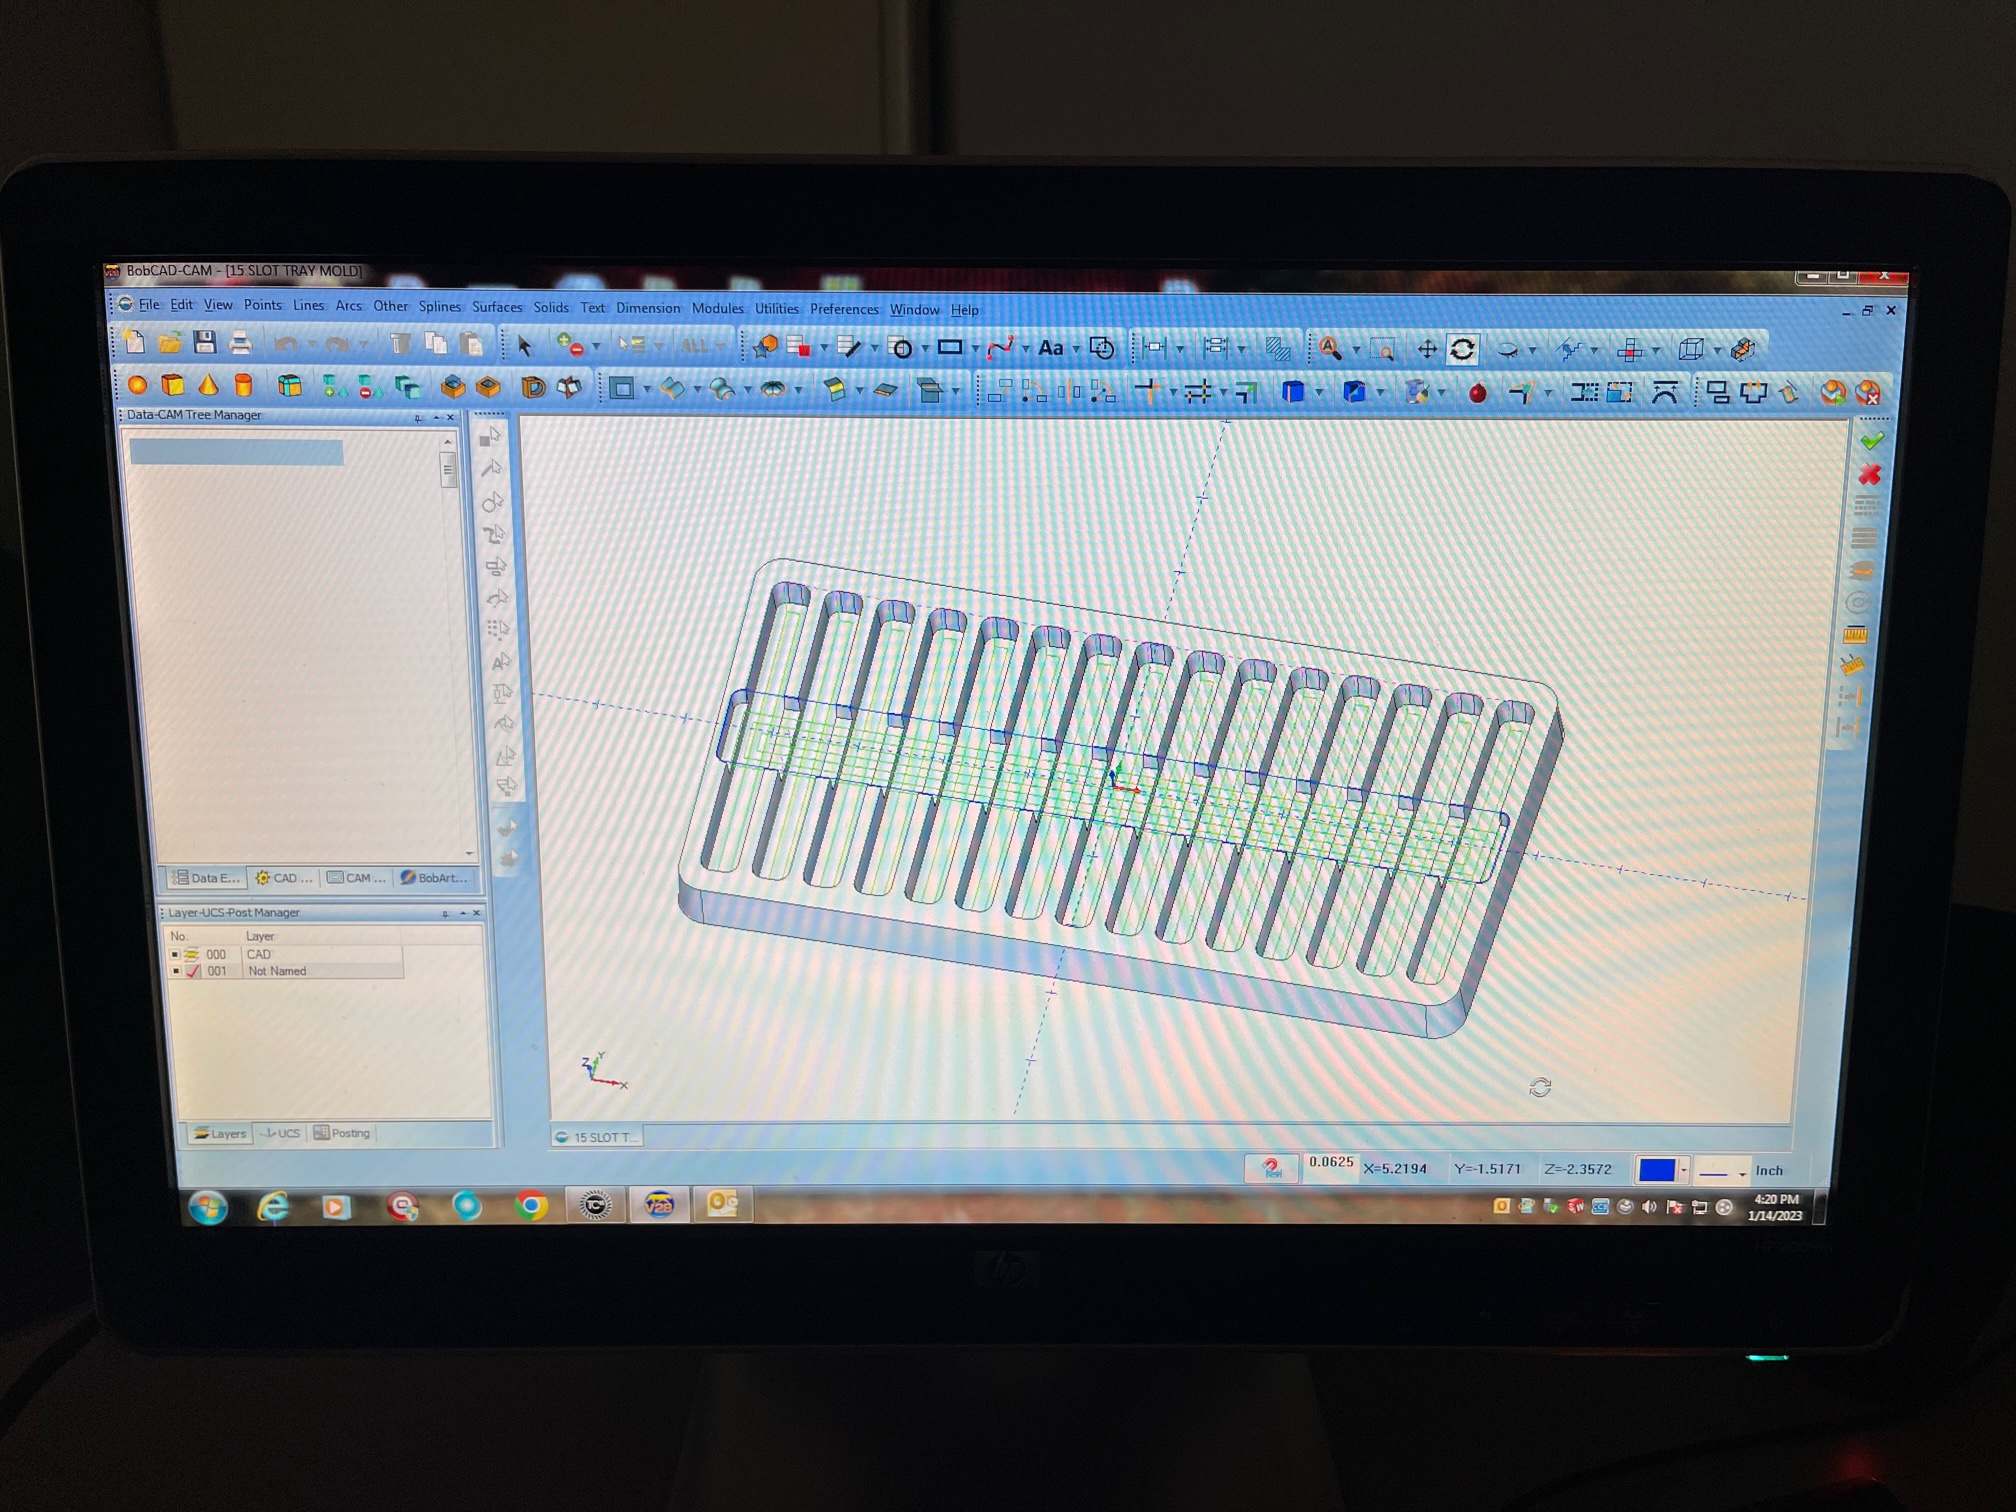
Task: Toggle visibility of layer 001 Not Named
Action: [x=178, y=971]
